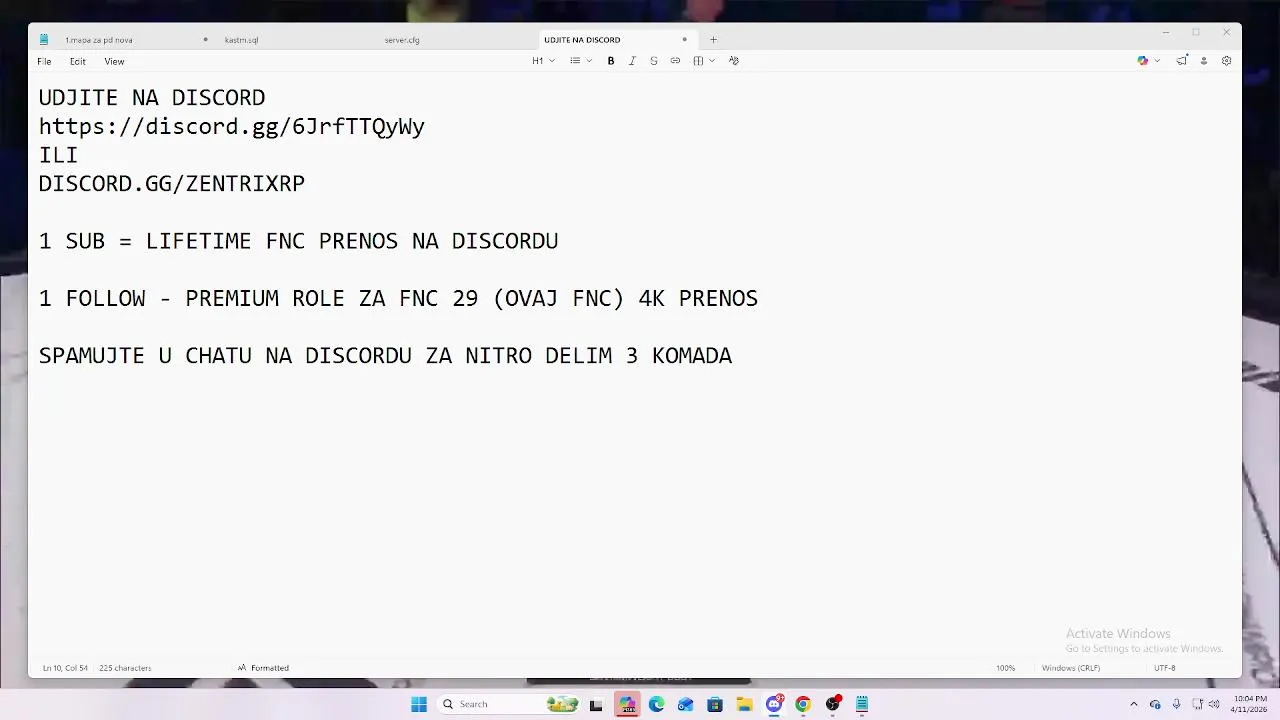Click the discord.gg/6JrfTTQyWy link text
The image size is (1280, 720).
[232, 127]
